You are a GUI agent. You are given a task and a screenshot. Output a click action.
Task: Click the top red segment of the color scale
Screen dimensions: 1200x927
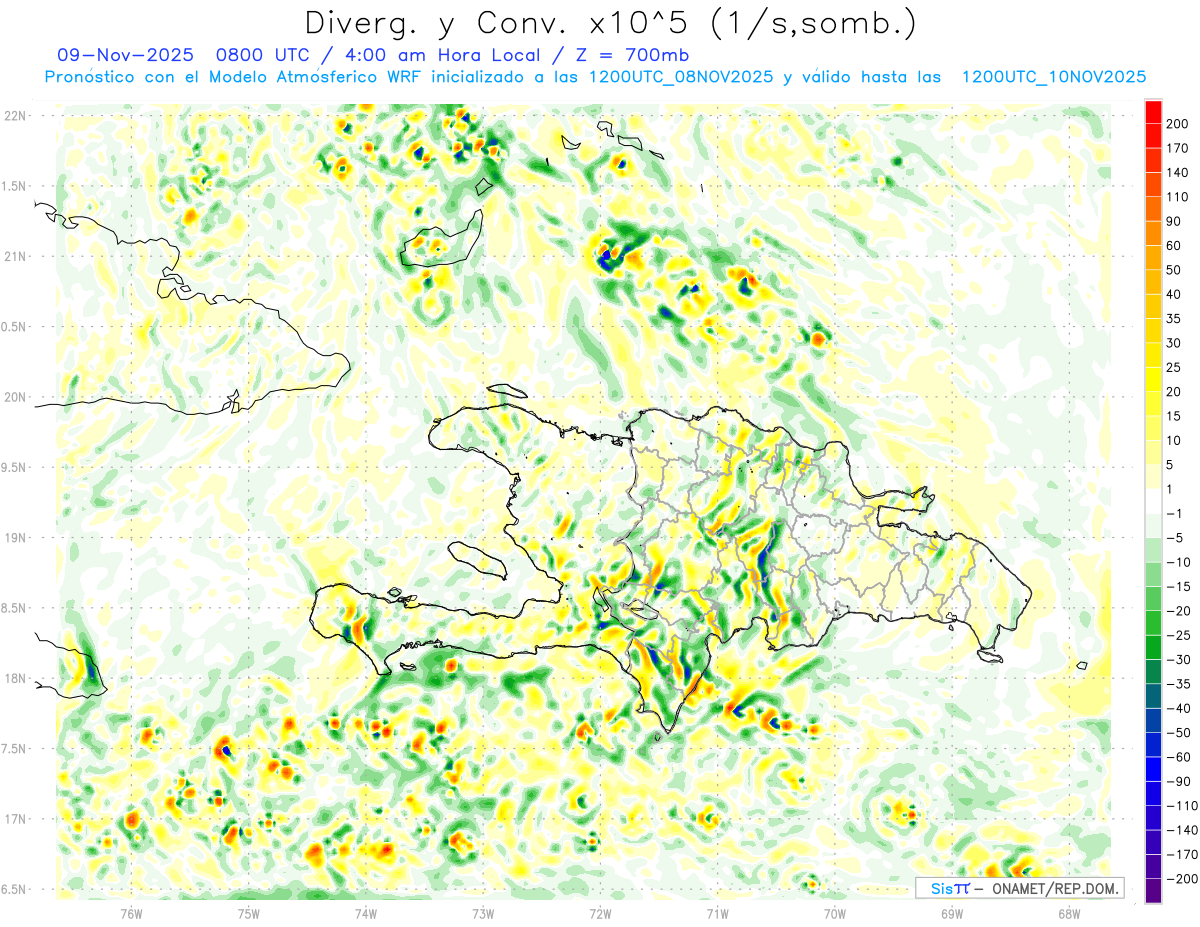1153,112
